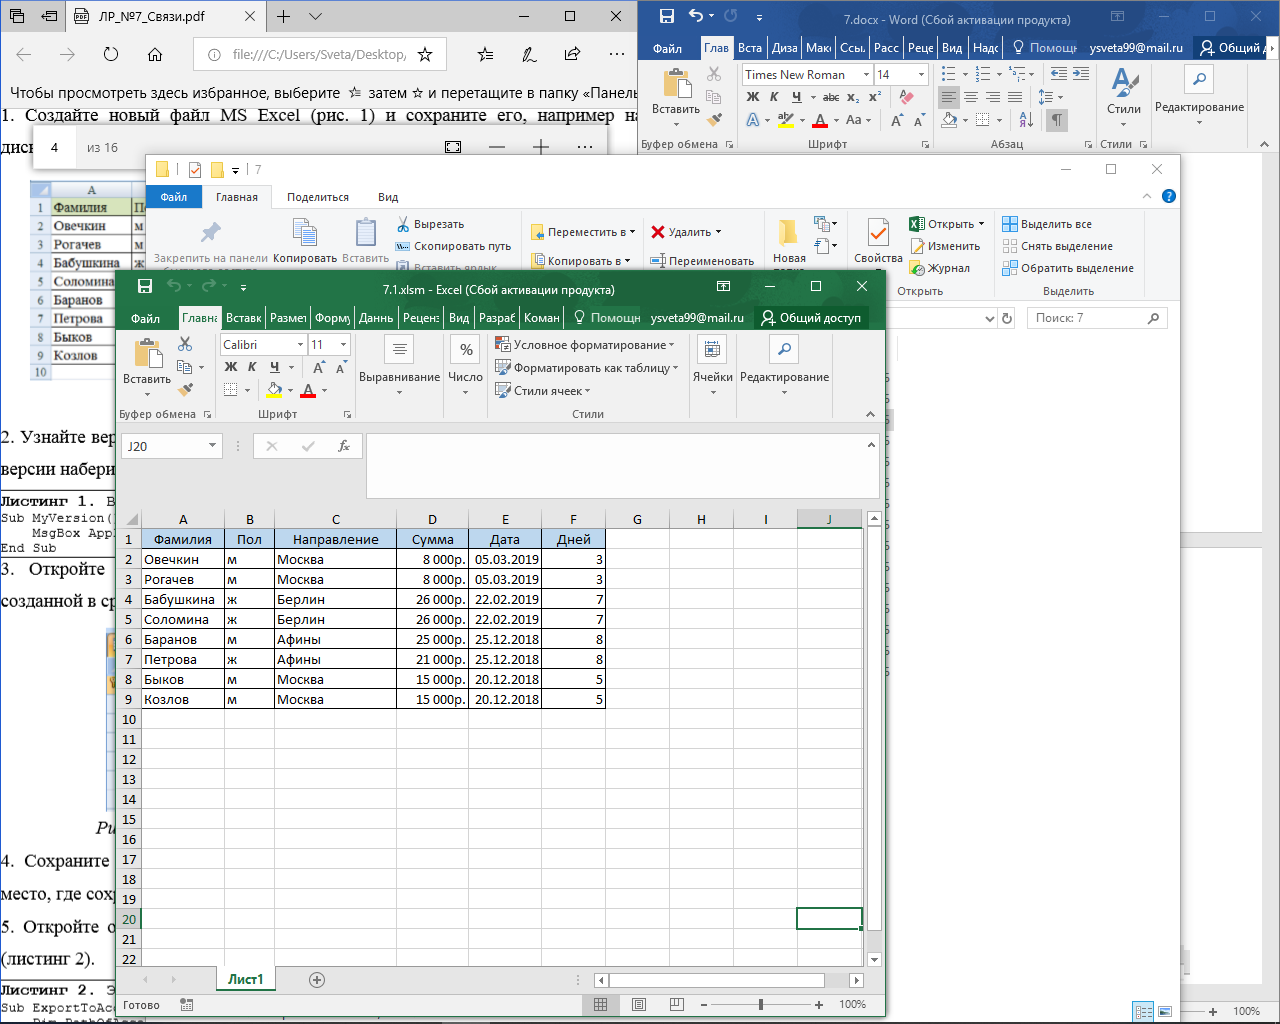Viewport: 1280px width, 1024px height.
Task: Switch Excel to Page Layout view
Action: [639, 1004]
